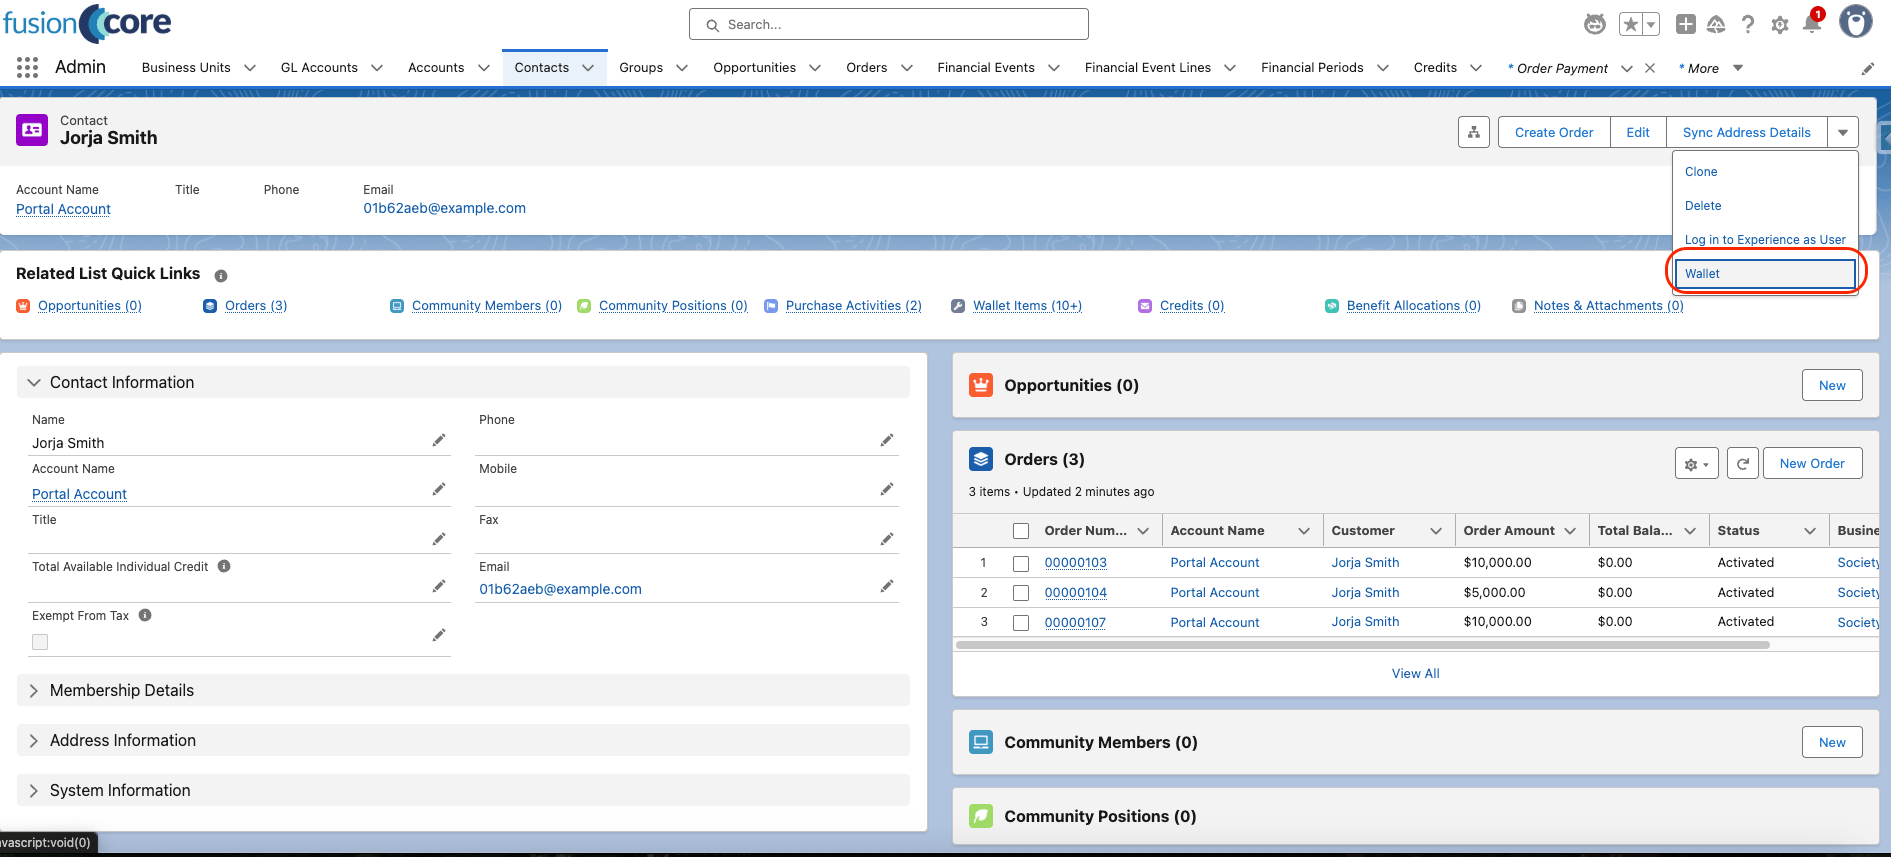The width and height of the screenshot is (1891, 857).
Task: Click the fusioncore logo
Action: click(87, 23)
